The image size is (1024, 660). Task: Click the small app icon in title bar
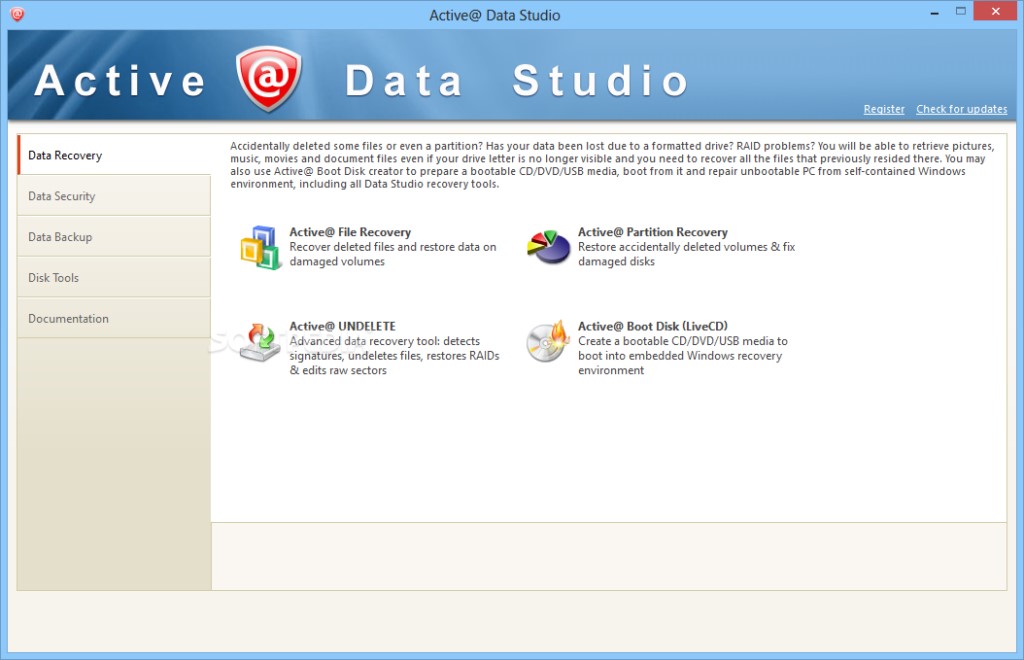tap(18, 14)
